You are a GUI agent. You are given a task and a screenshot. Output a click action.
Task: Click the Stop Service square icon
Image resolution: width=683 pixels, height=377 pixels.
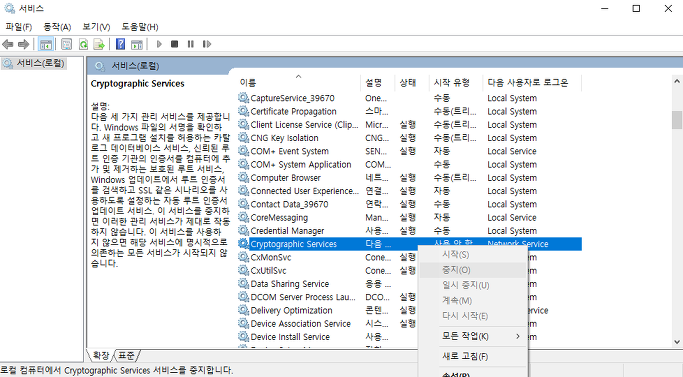pyautogui.click(x=175, y=44)
